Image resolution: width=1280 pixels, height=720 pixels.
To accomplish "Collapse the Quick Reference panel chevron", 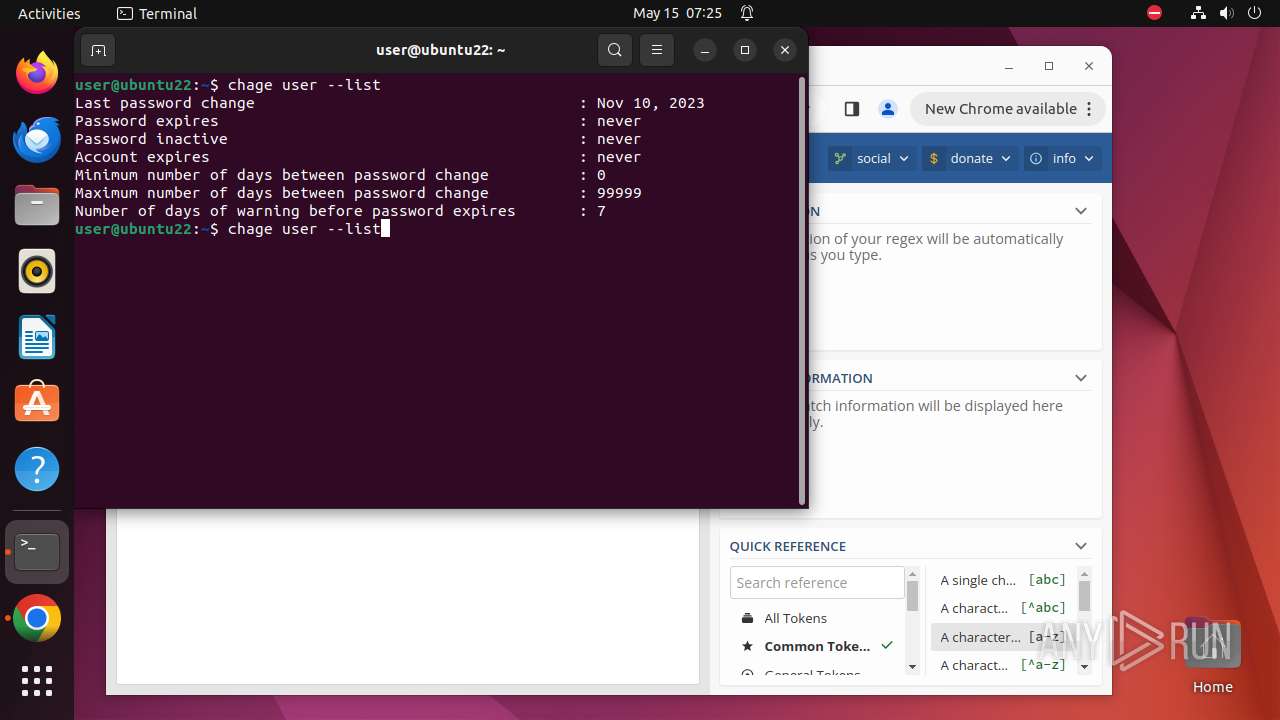I will point(1081,546).
